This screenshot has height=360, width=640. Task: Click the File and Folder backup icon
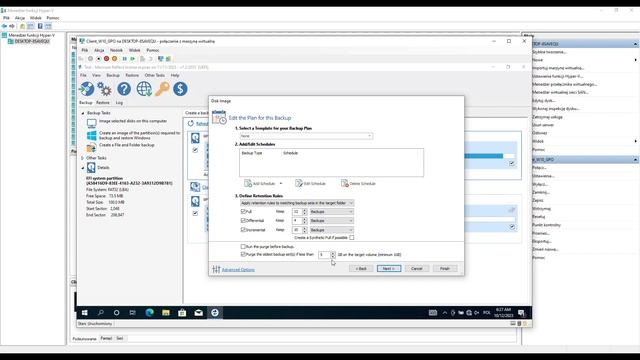pos(91,147)
